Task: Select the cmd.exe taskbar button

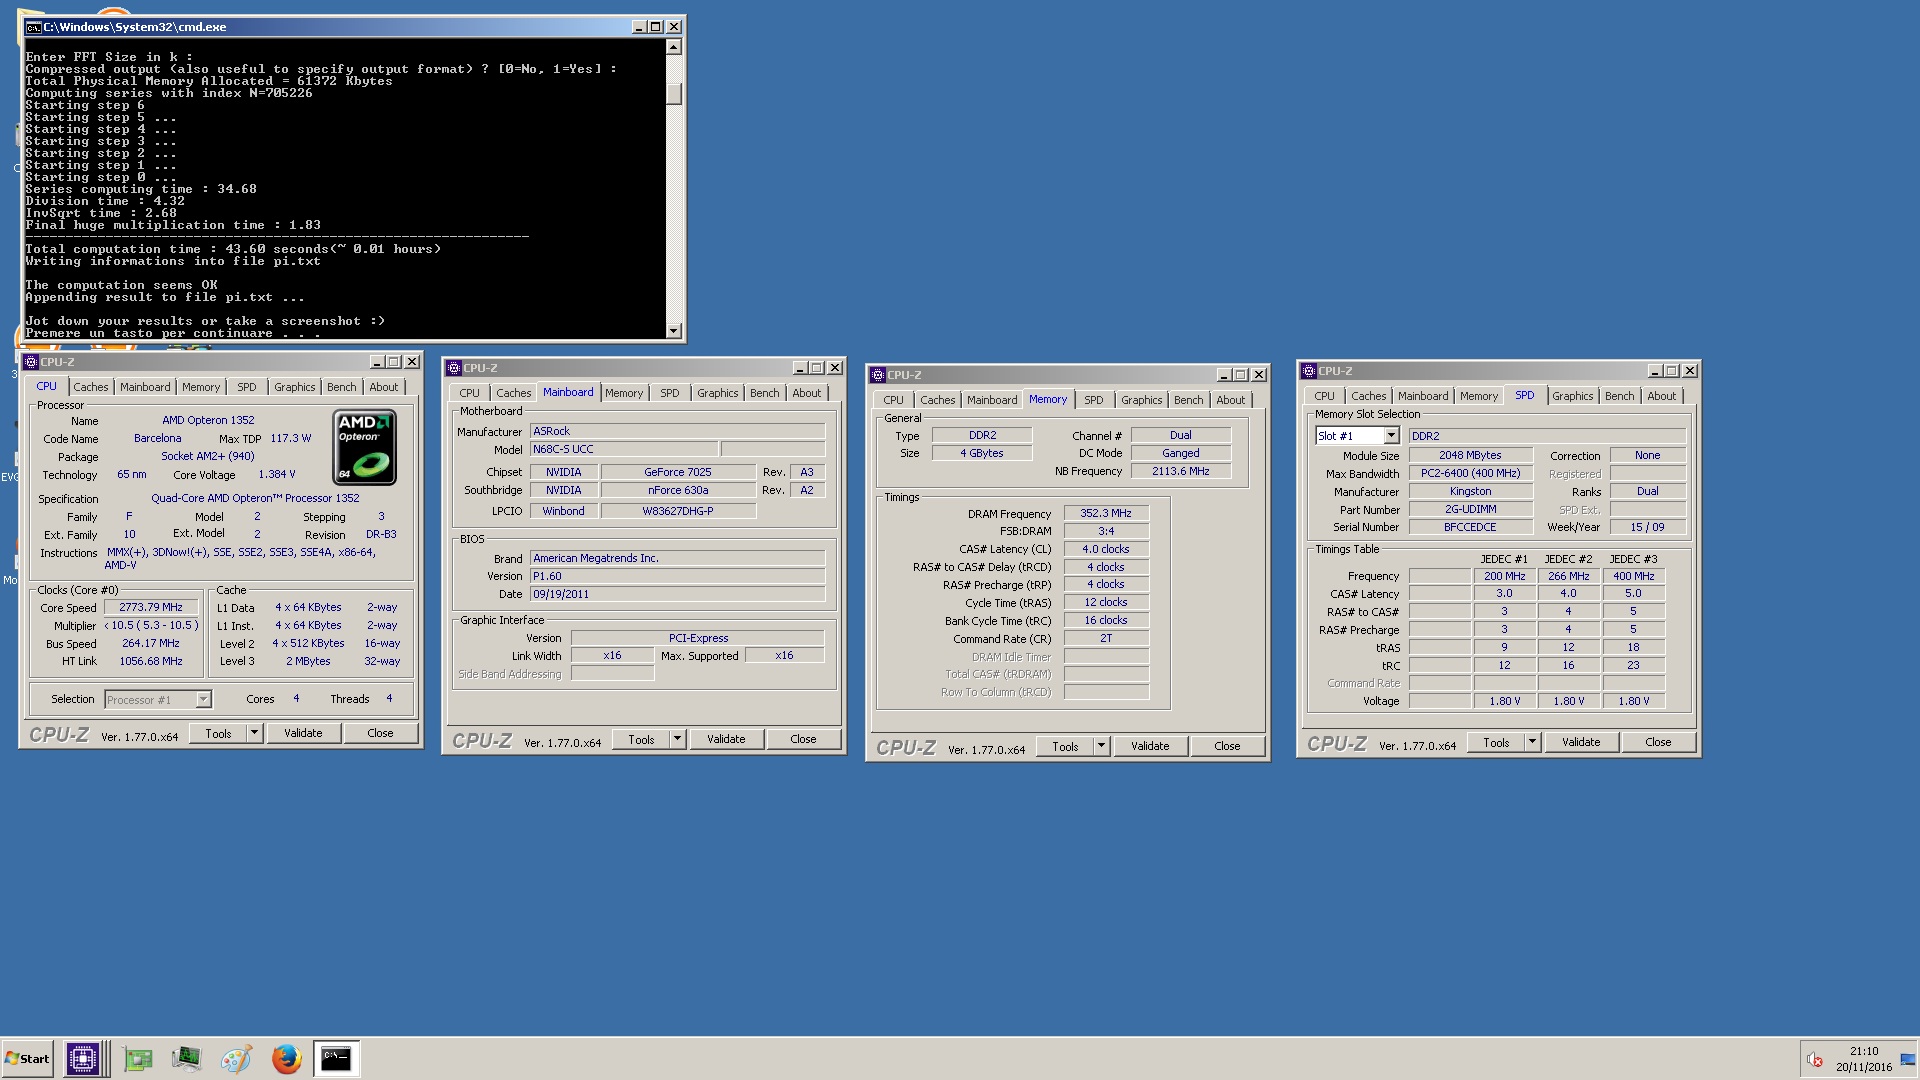Action: click(x=336, y=1058)
